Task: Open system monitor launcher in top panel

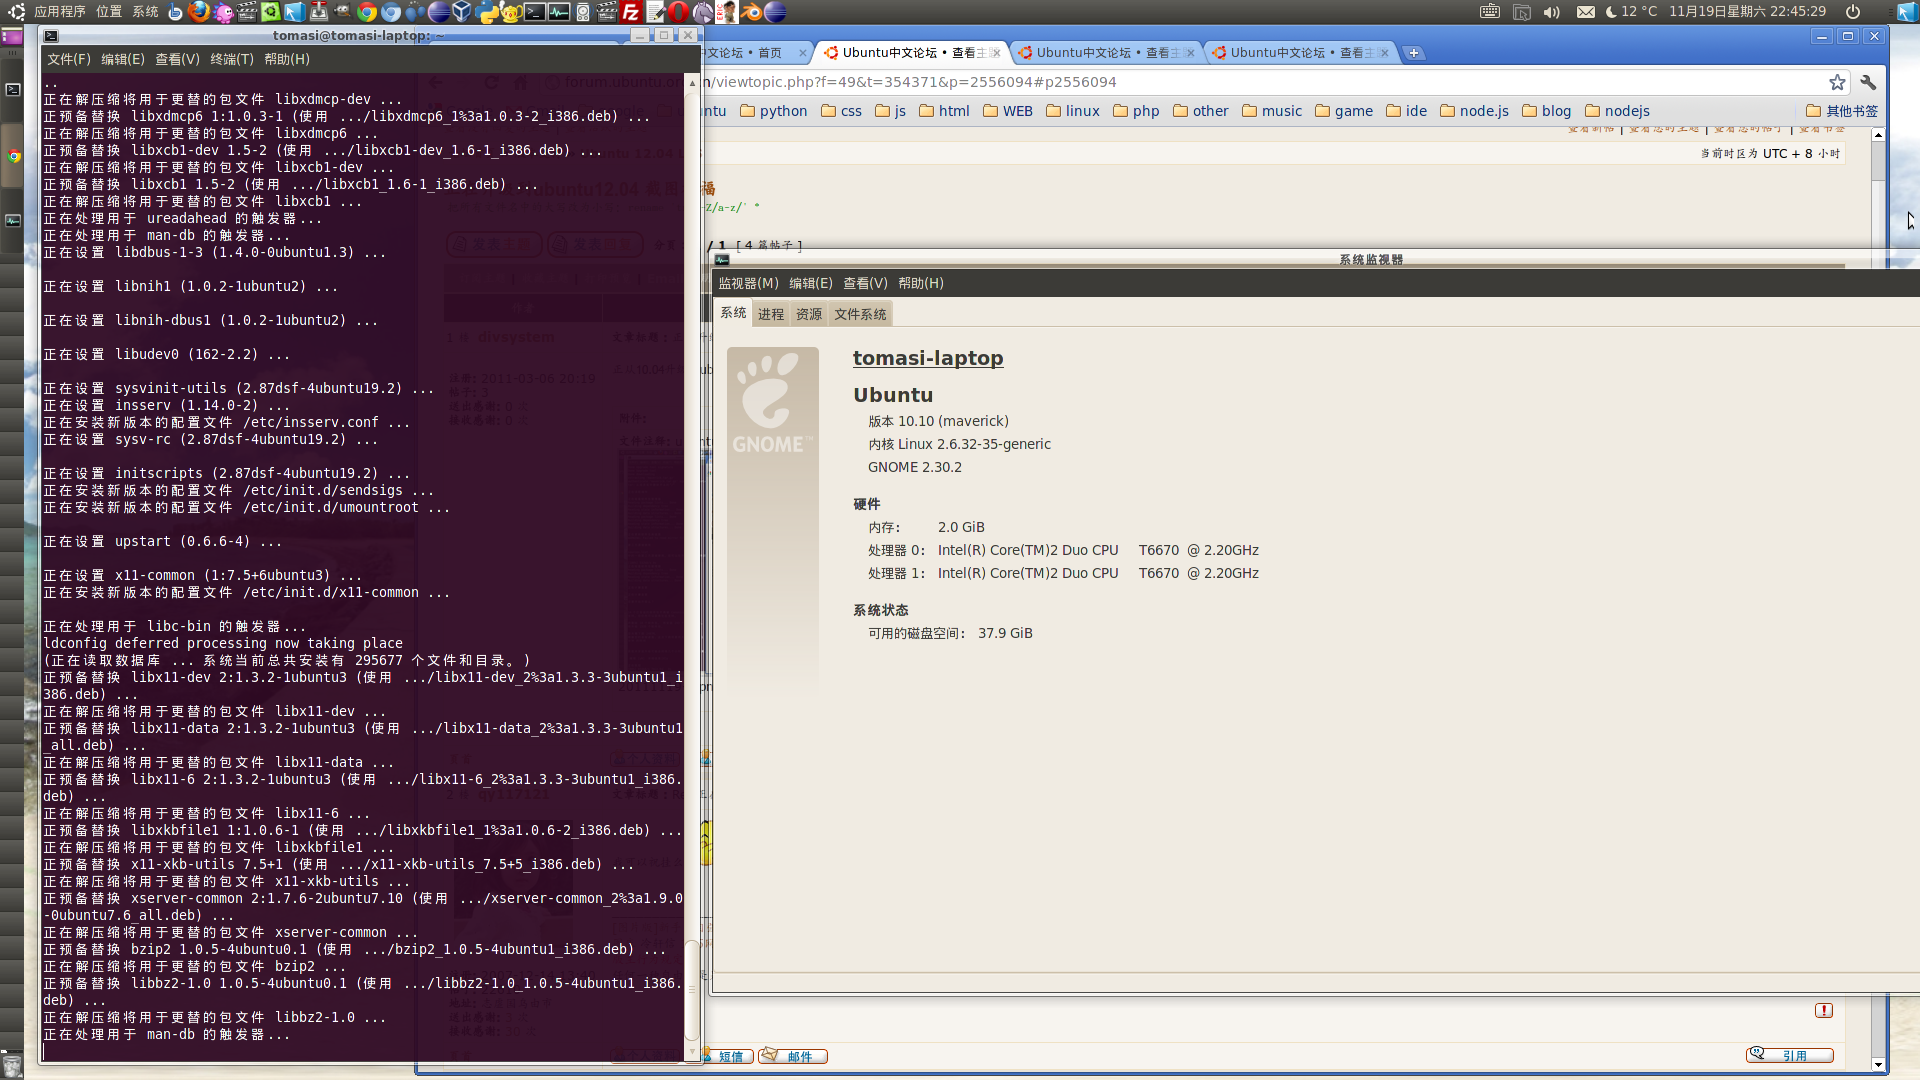Action: (x=559, y=12)
